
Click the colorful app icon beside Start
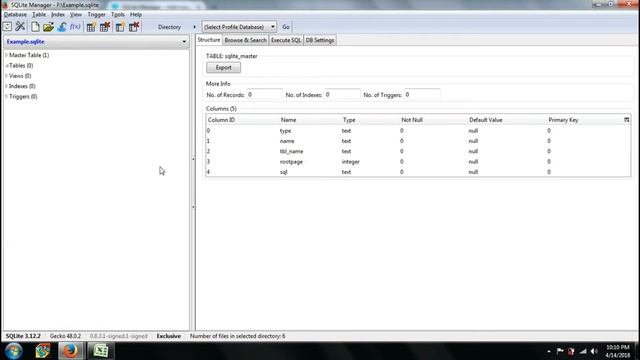point(43,351)
